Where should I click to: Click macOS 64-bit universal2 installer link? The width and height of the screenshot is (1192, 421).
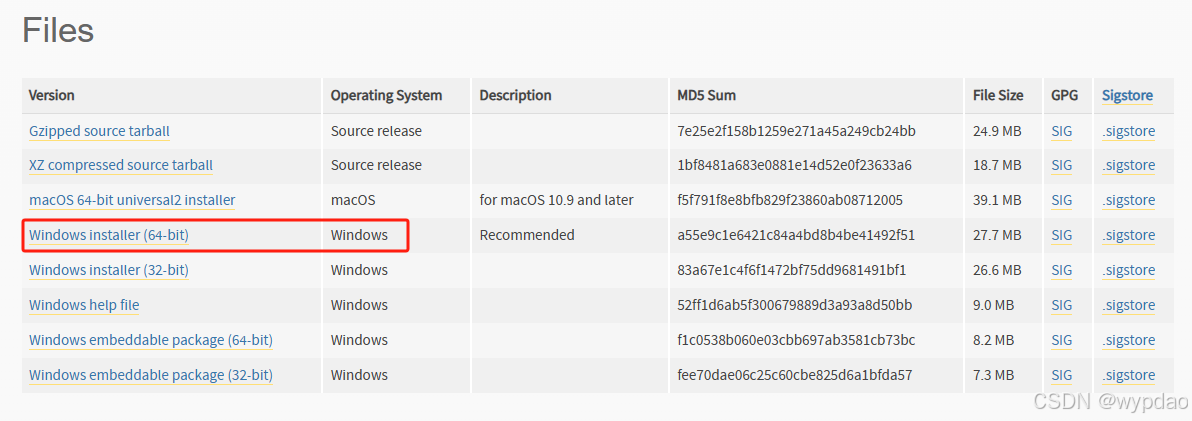(x=132, y=200)
